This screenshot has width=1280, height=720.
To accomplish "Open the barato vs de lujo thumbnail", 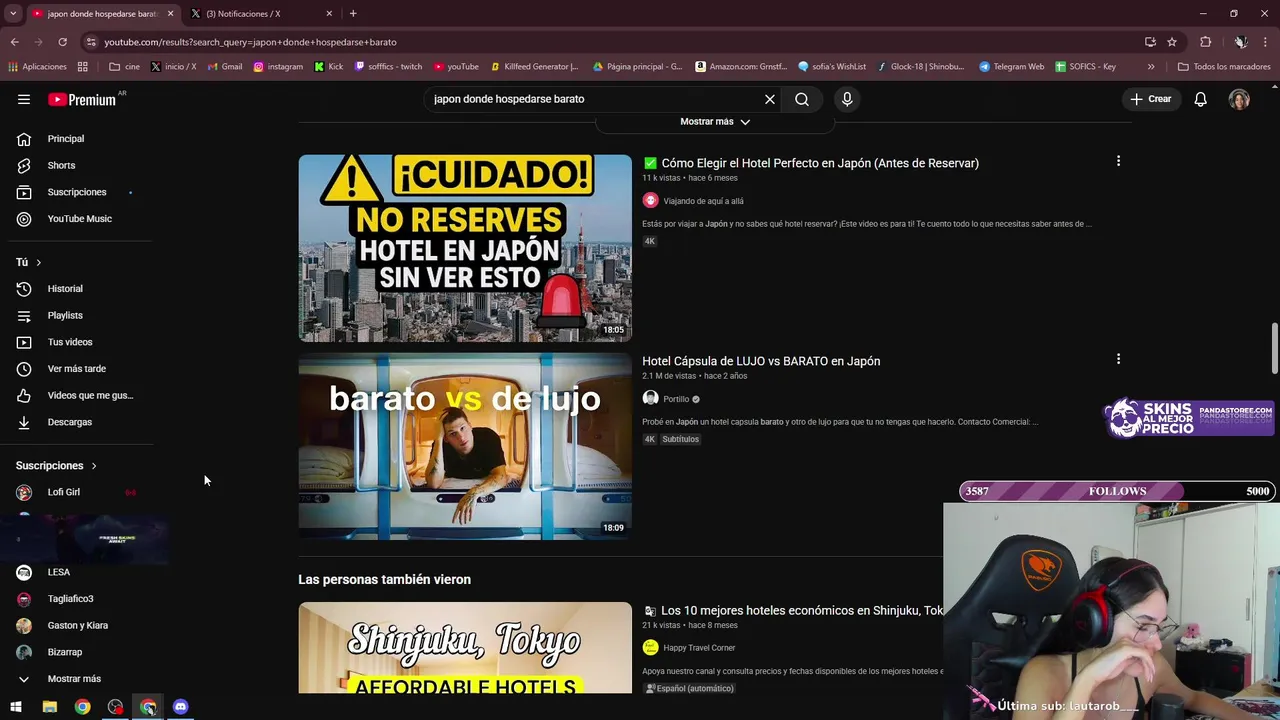I will [465, 446].
